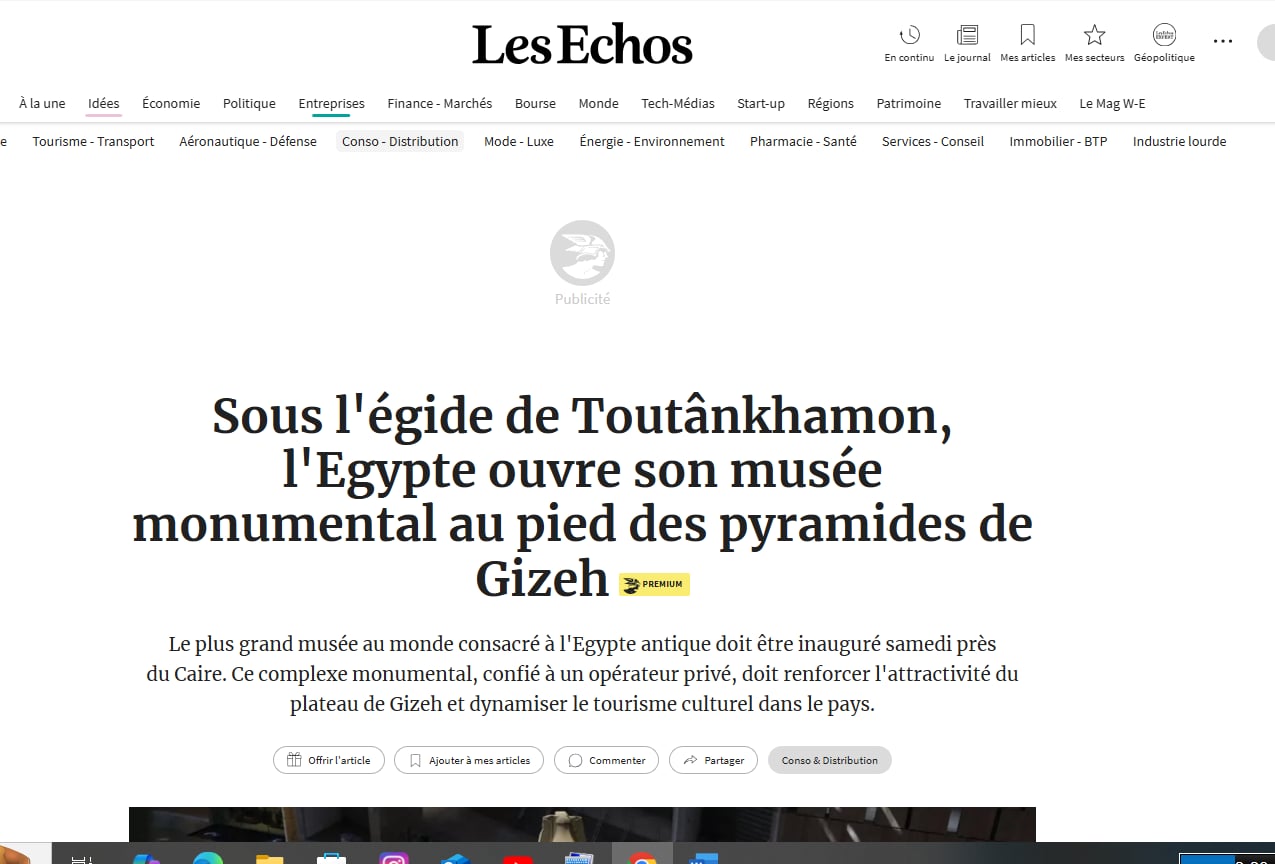Viewport: 1275px width, 864px height.
Task: Switch to the Entreprises tab
Action: pos(331,103)
